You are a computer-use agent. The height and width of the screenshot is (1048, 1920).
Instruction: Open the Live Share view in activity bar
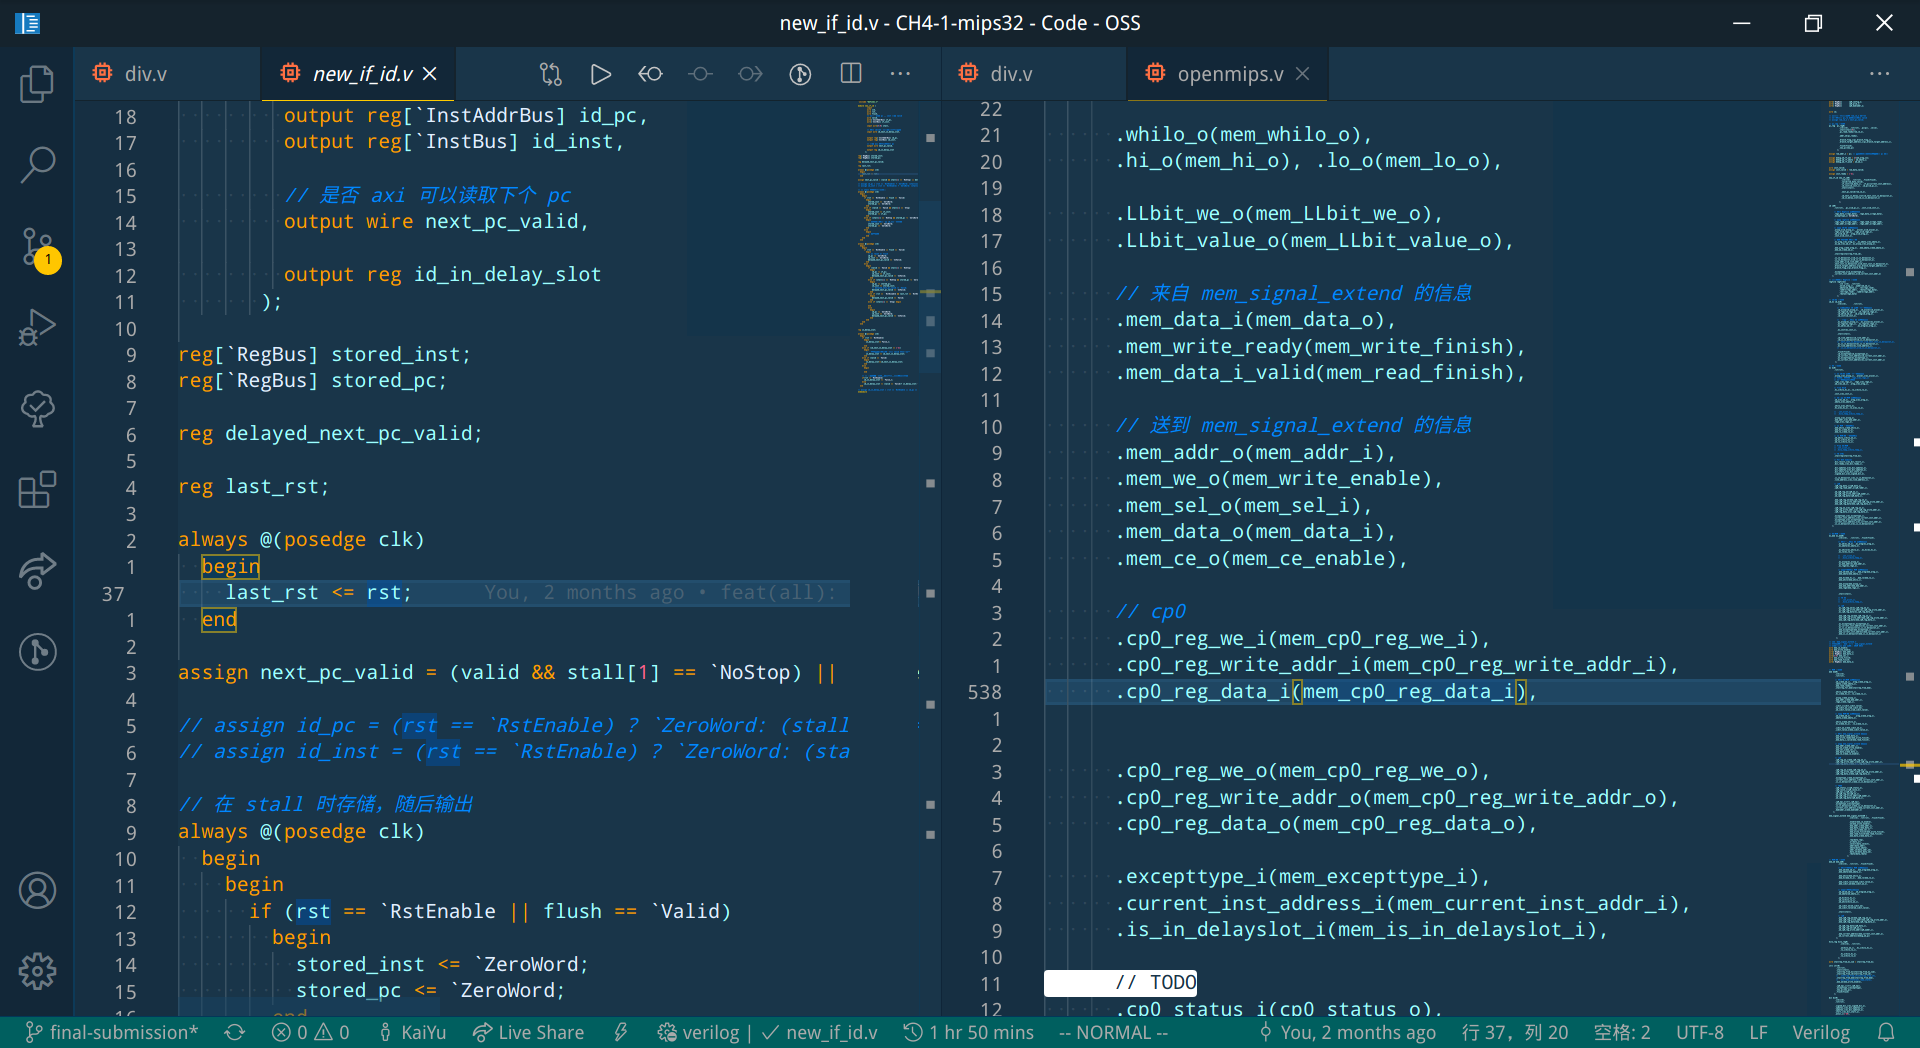click(x=37, y=571)
